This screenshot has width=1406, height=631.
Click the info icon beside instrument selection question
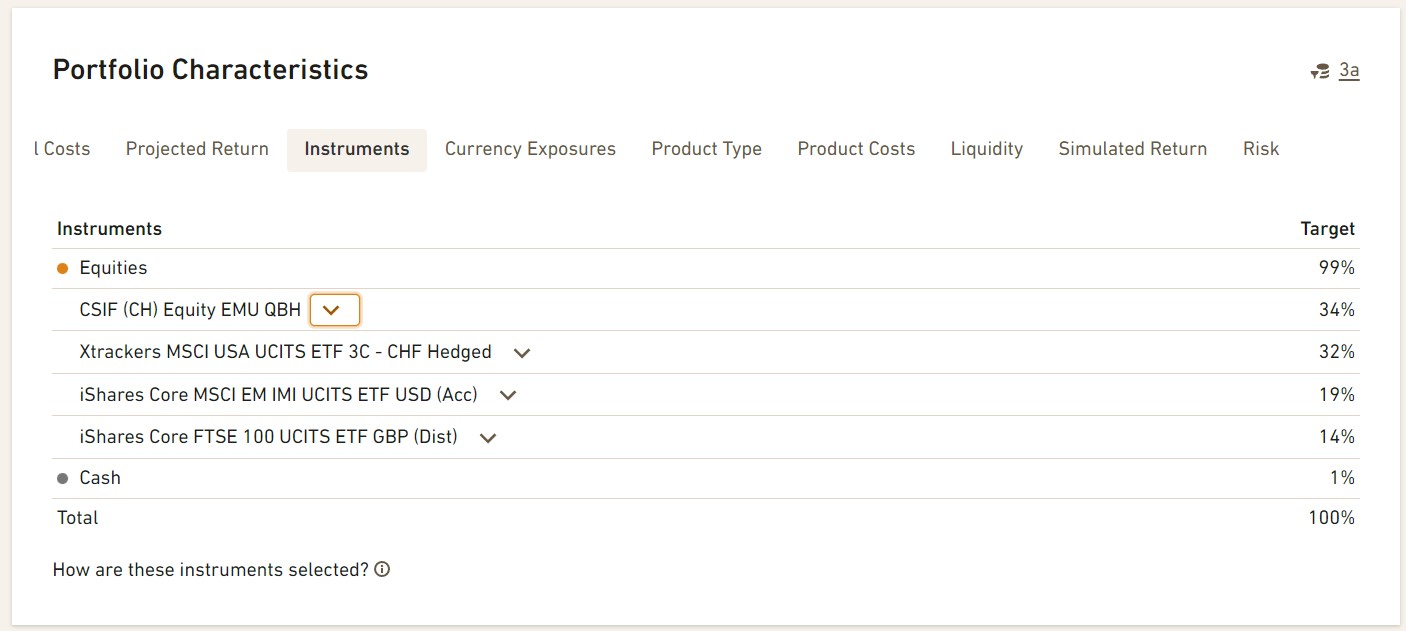point(382,570)
